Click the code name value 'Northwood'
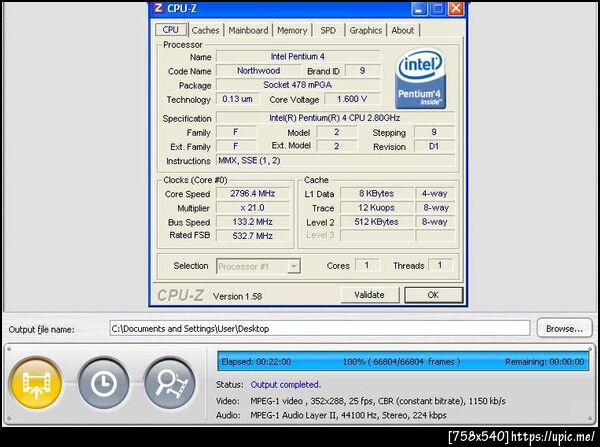The image size is (600, 447). point(258,71)
